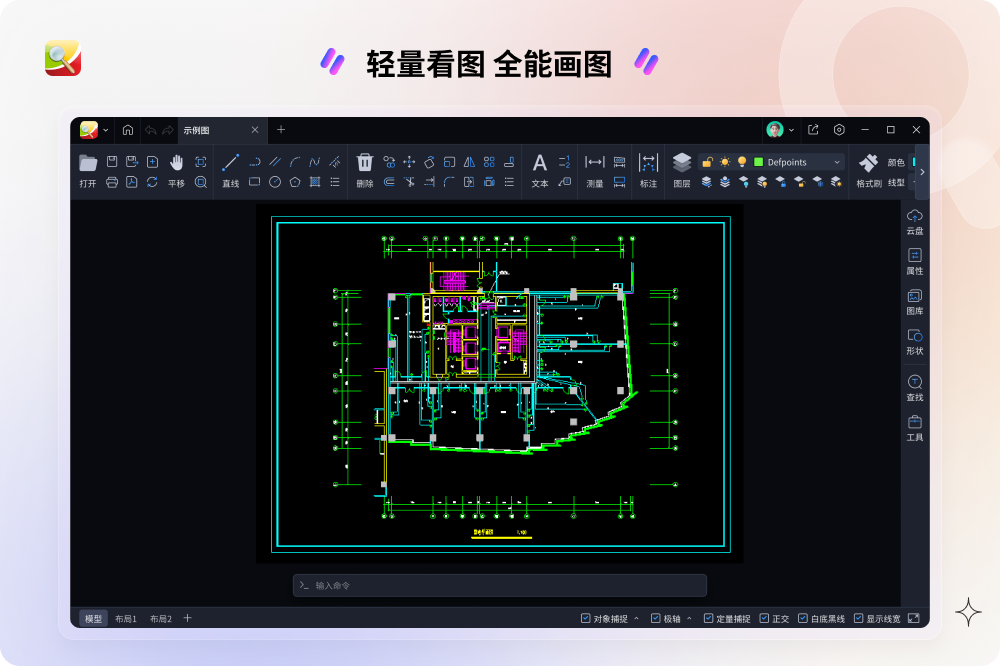Use the 格式刷 (Format Painter) tool
The height and width of the screenshot is (666, 1000).
[868, 170]
